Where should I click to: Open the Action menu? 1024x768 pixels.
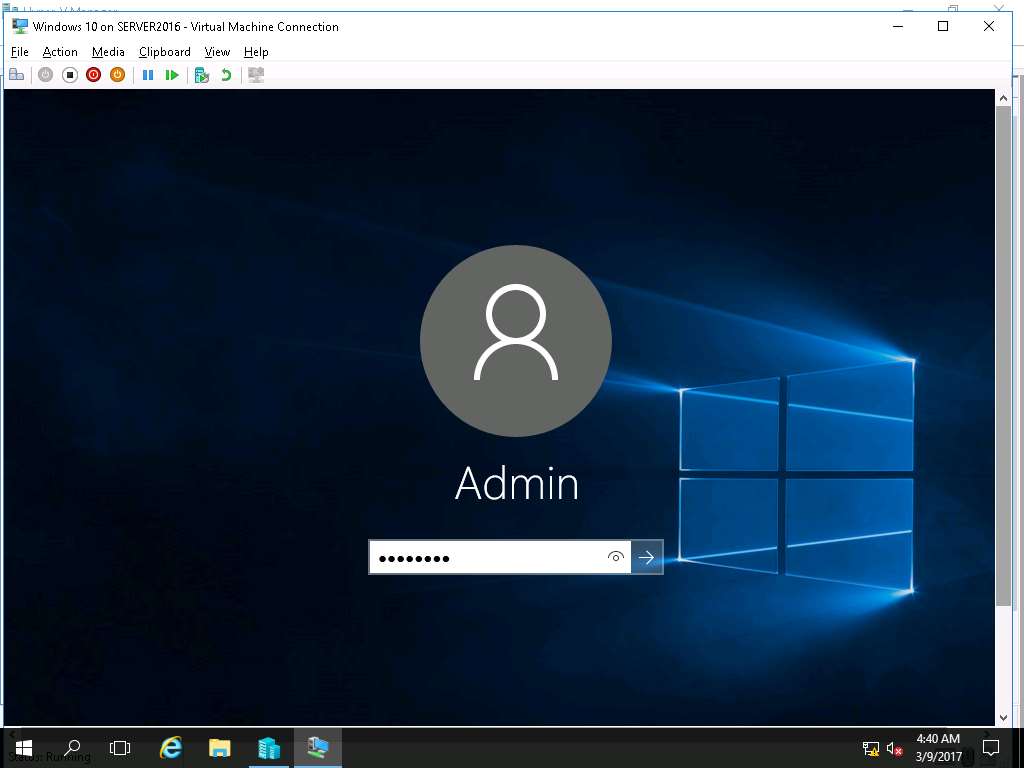(x=60, y=52)
